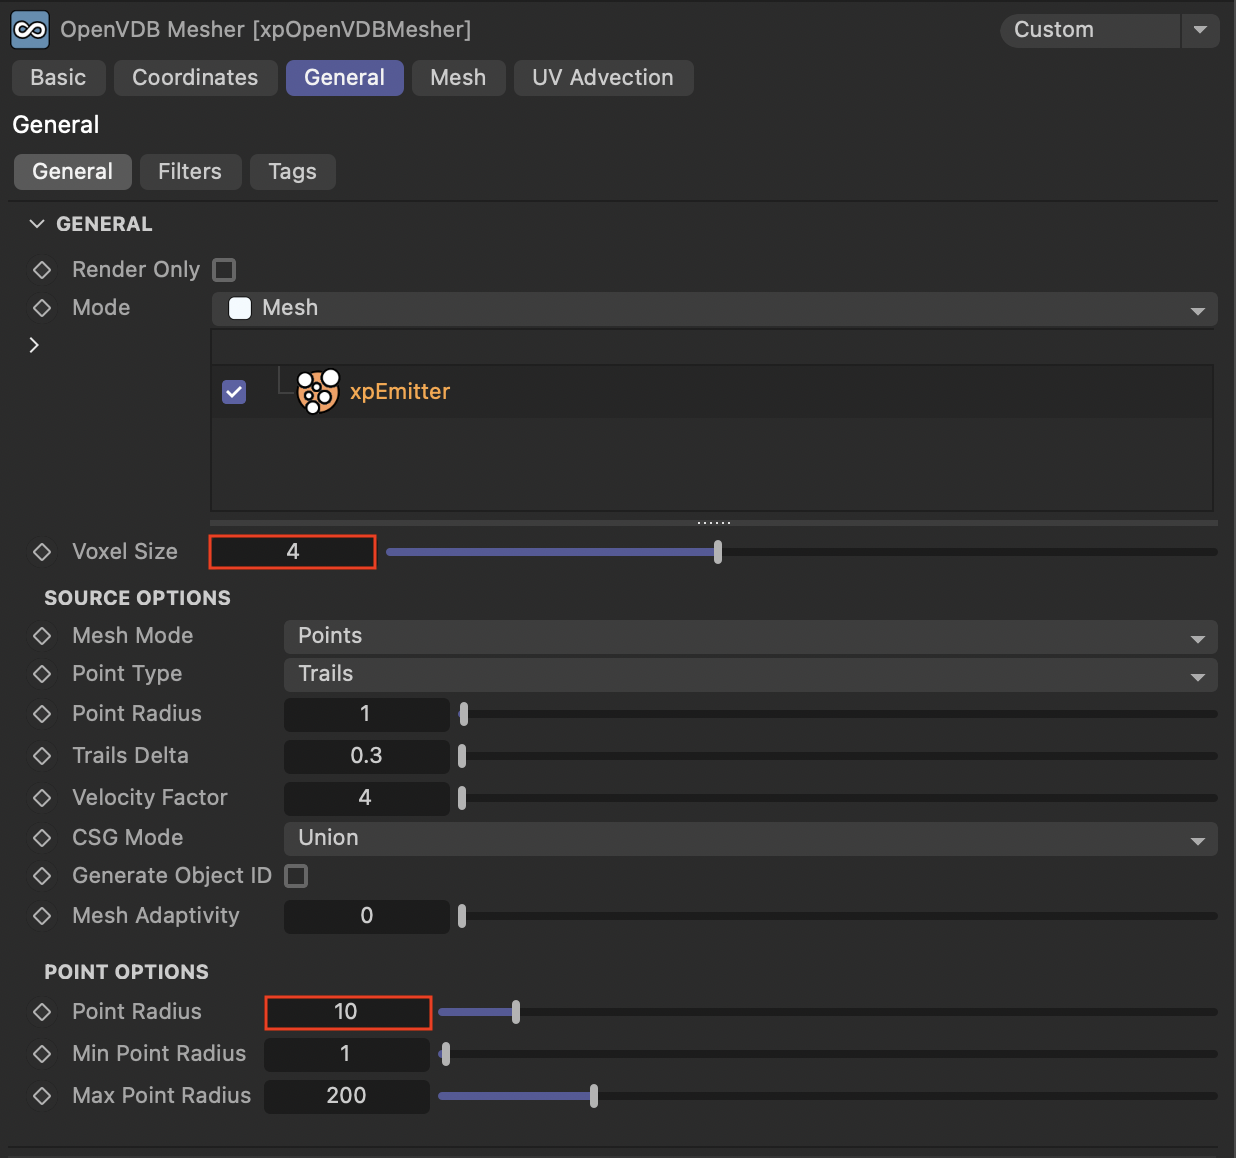Uncheck the xpEmitter source checkbox
Viewport: 1236px width, 1158px height.
234,392
